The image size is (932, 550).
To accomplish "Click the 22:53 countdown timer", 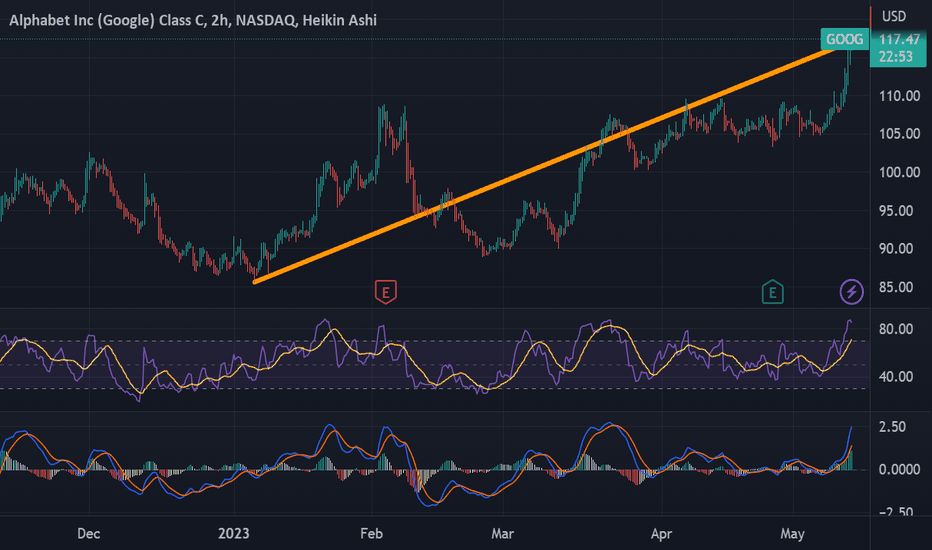I will 896,57.
